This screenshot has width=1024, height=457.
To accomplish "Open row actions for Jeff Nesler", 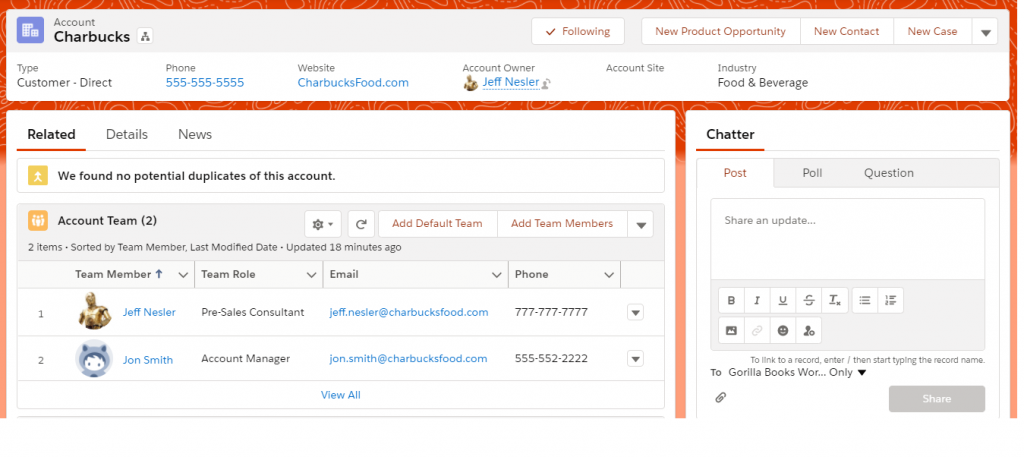I will [x=635, y=312].
